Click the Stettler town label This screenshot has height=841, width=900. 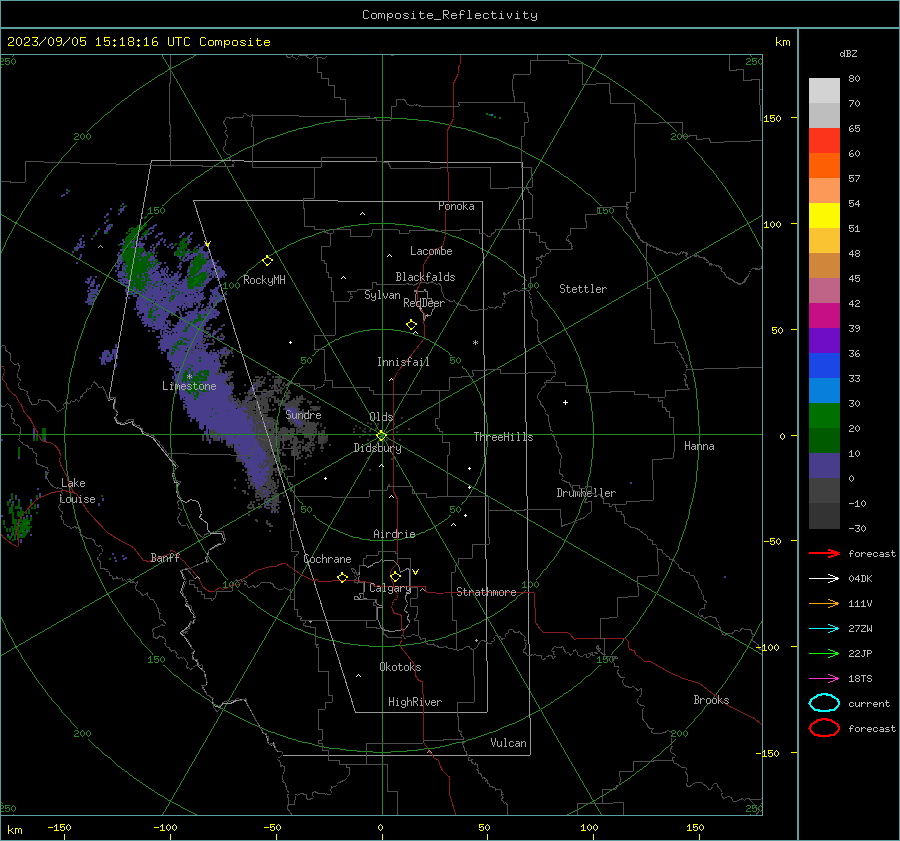point(583,289)
